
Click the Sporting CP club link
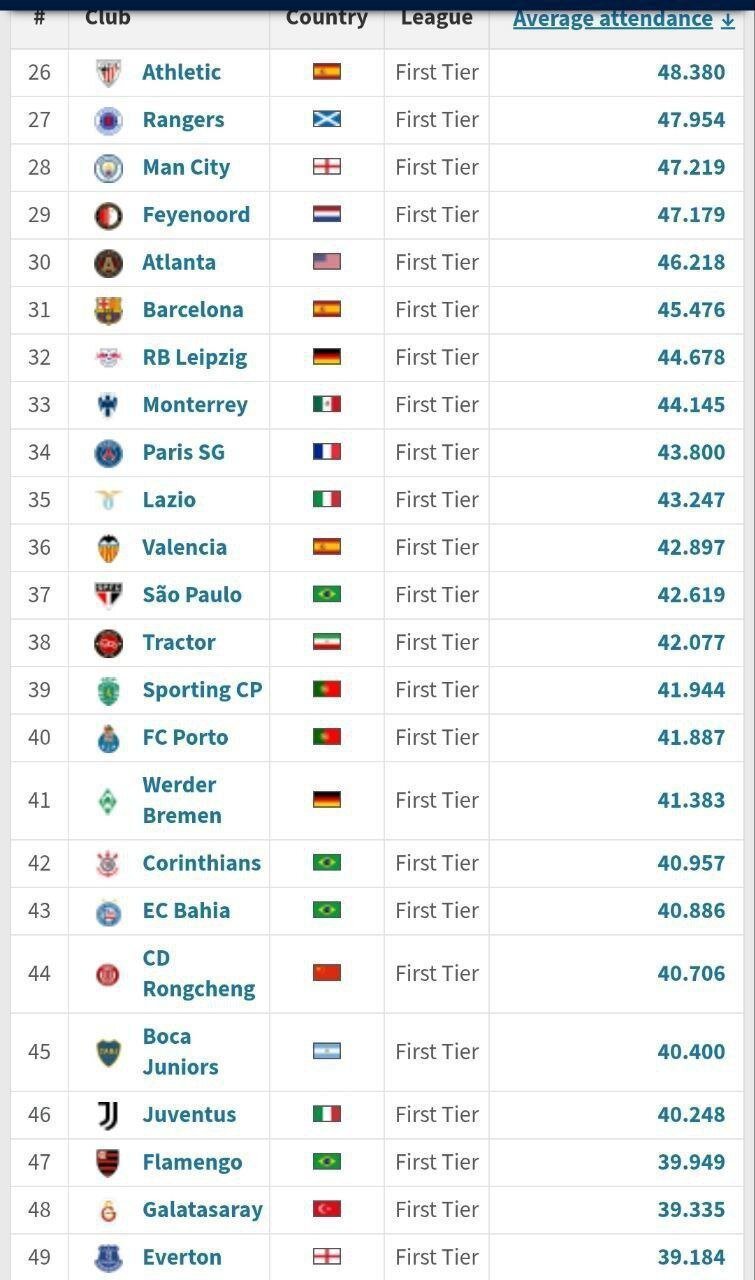click(202, 690)
